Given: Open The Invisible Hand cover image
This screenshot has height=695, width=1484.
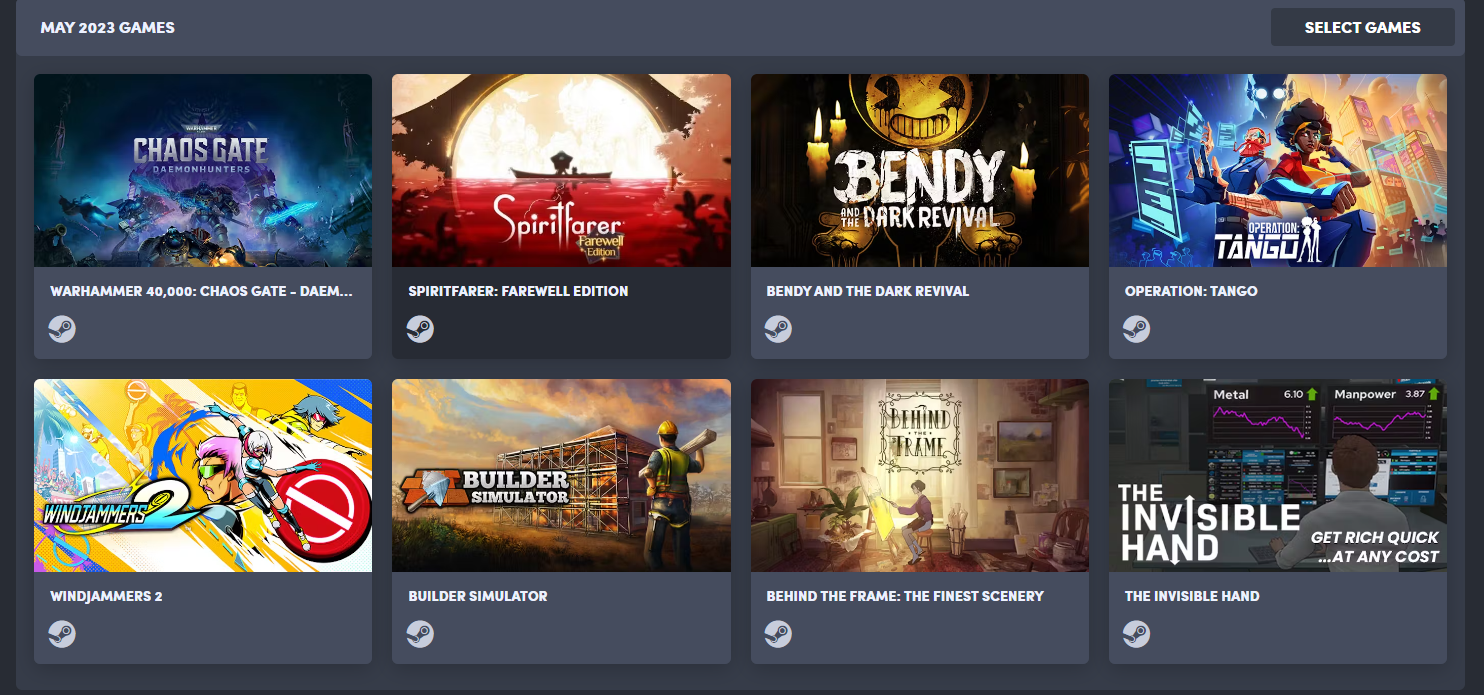Looking at the screenshot, I should point(1278,475).
